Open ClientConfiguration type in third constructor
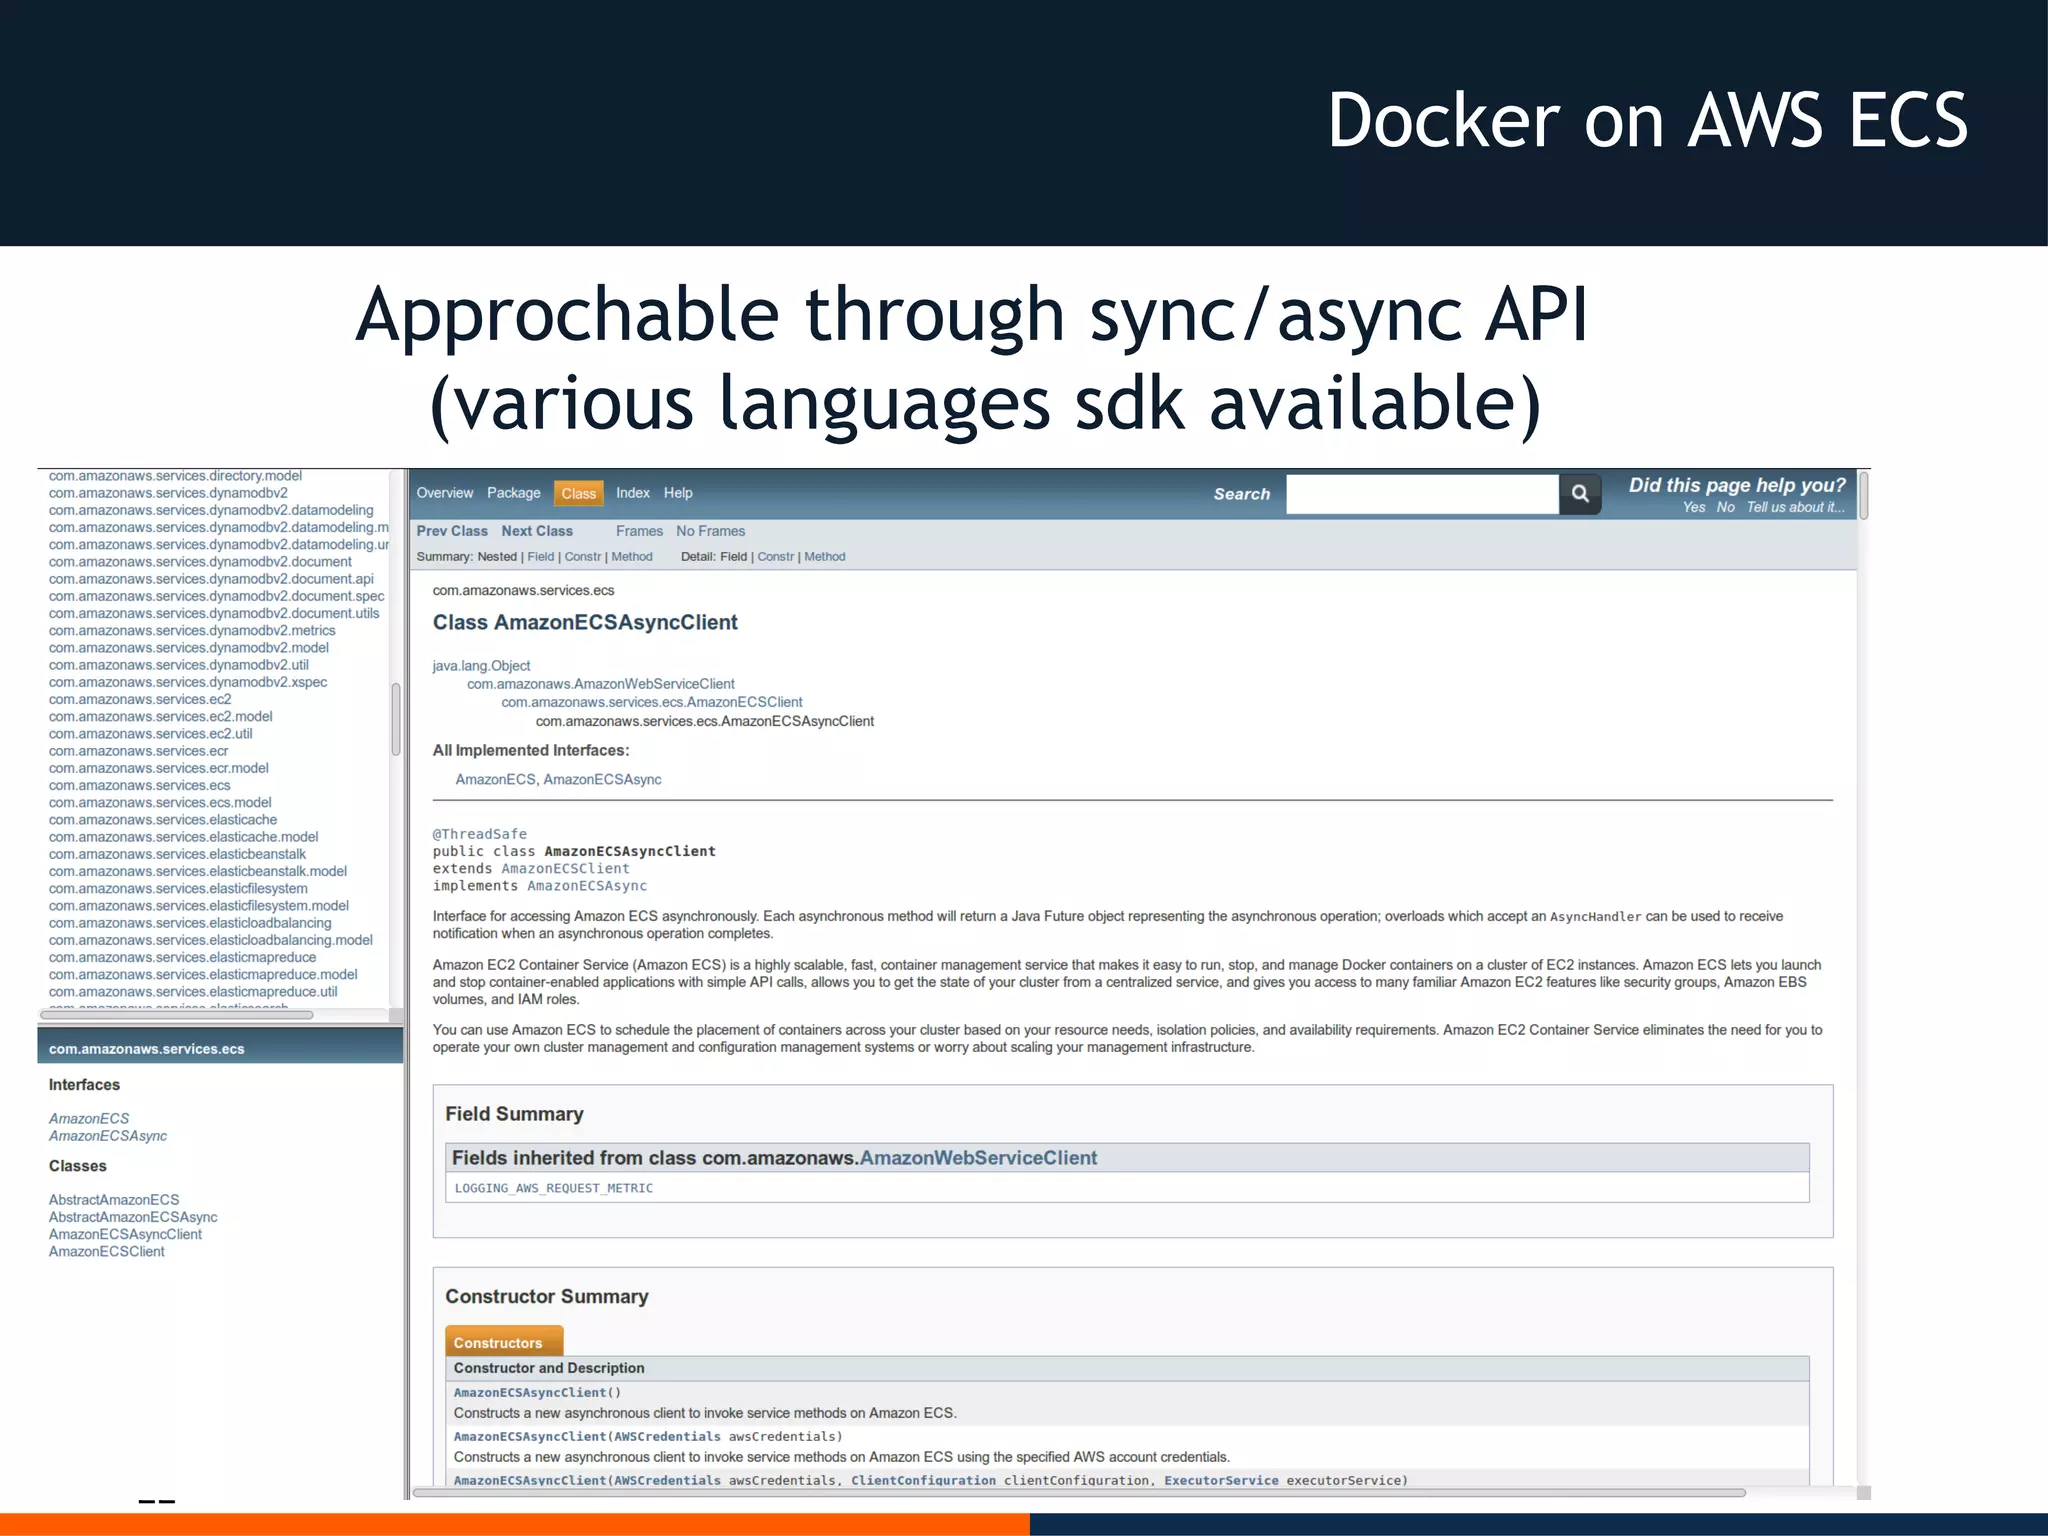Screen dimensions: 2048x1536 pos(923,1480)
